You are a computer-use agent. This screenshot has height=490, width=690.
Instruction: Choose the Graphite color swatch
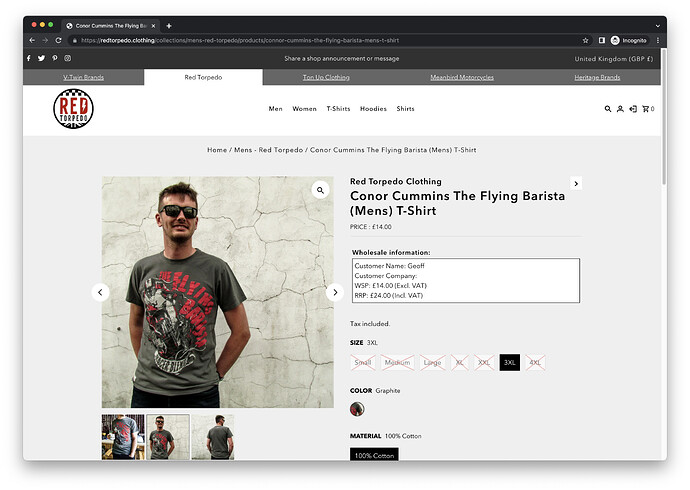[x=357, y=409]
